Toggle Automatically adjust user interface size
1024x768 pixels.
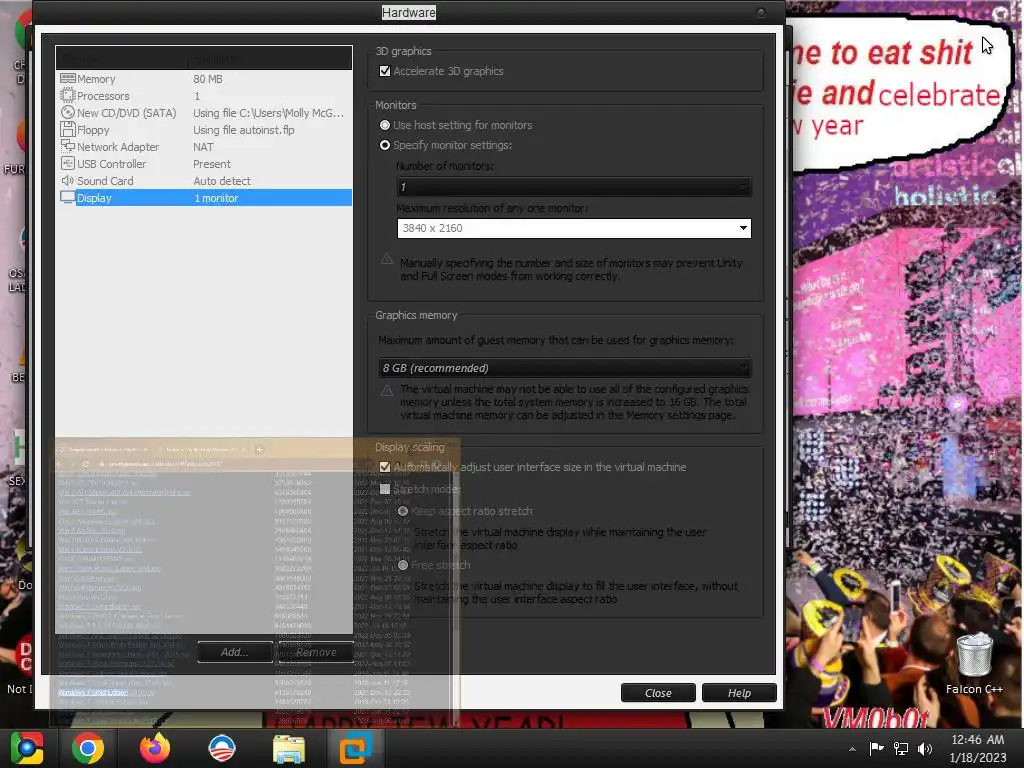[385, 467]
